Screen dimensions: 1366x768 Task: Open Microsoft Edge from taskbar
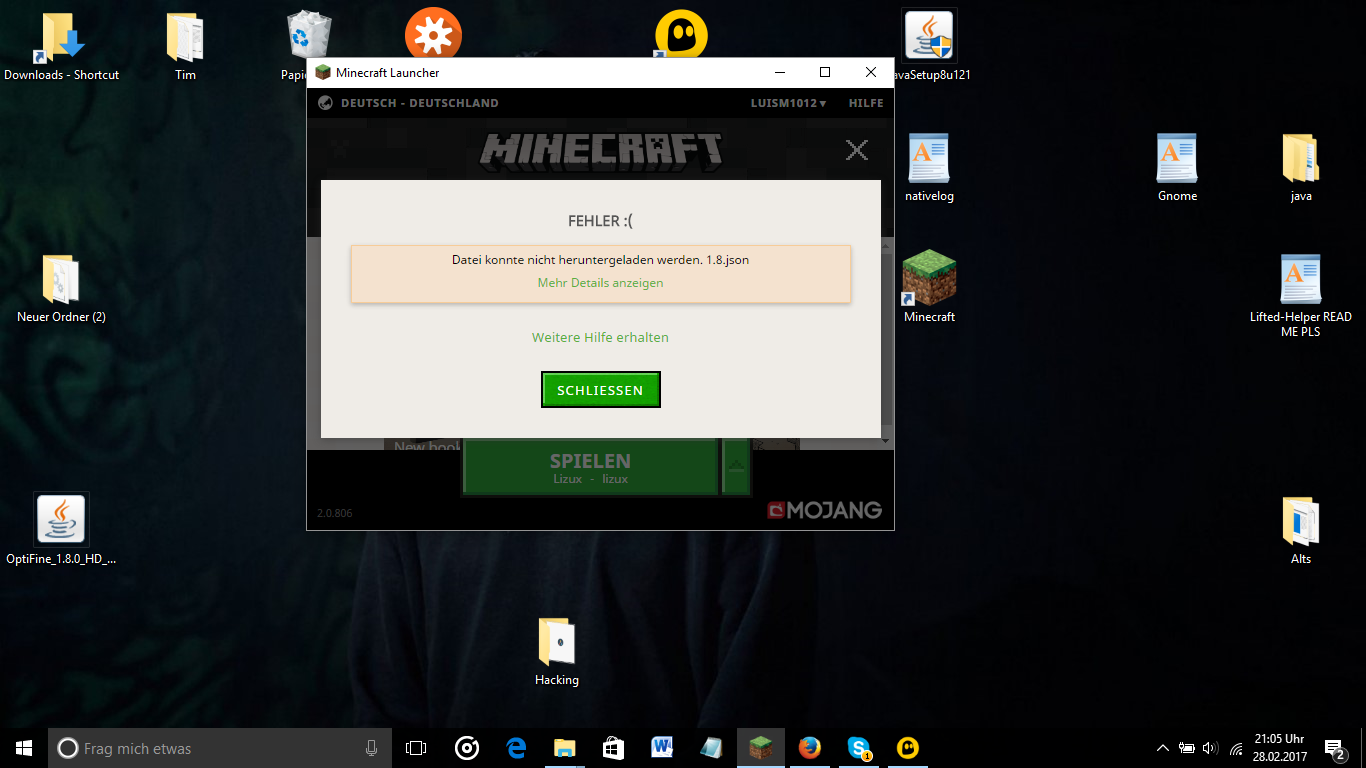516,748
